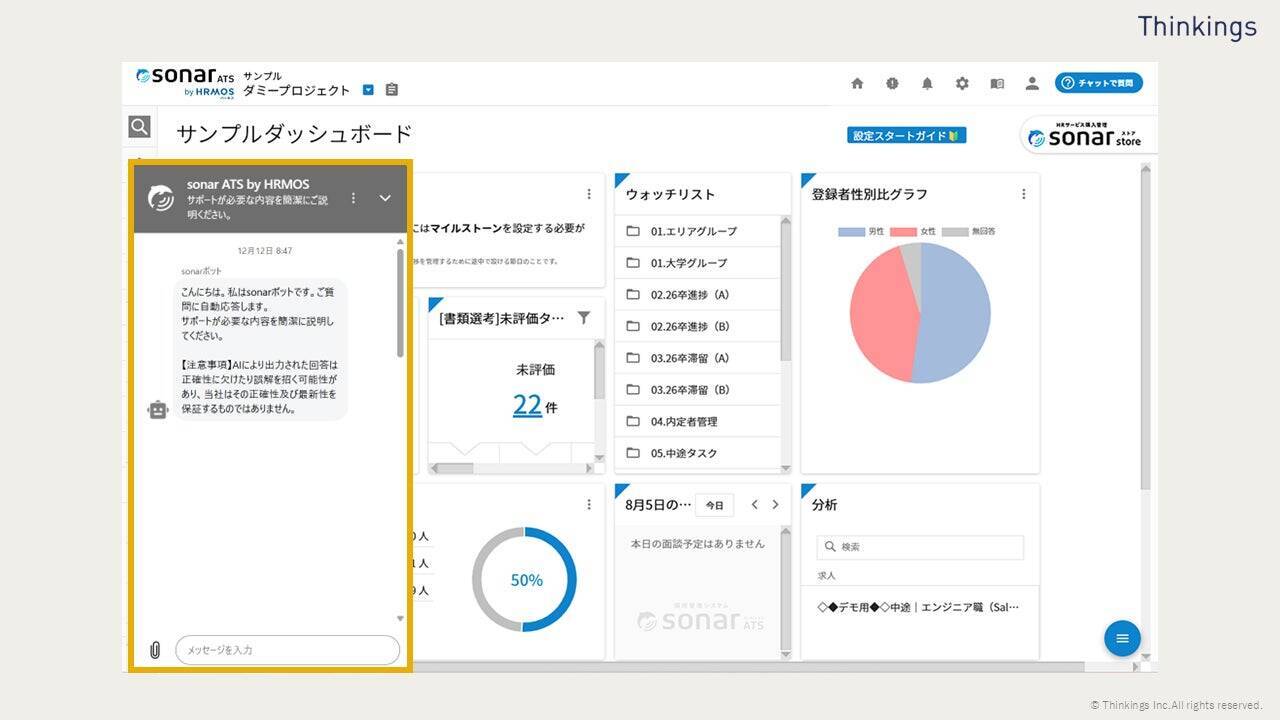This screenshot has height=720, width=1280.
Task: Open the help manual book icon
Action: pos(997,84)
